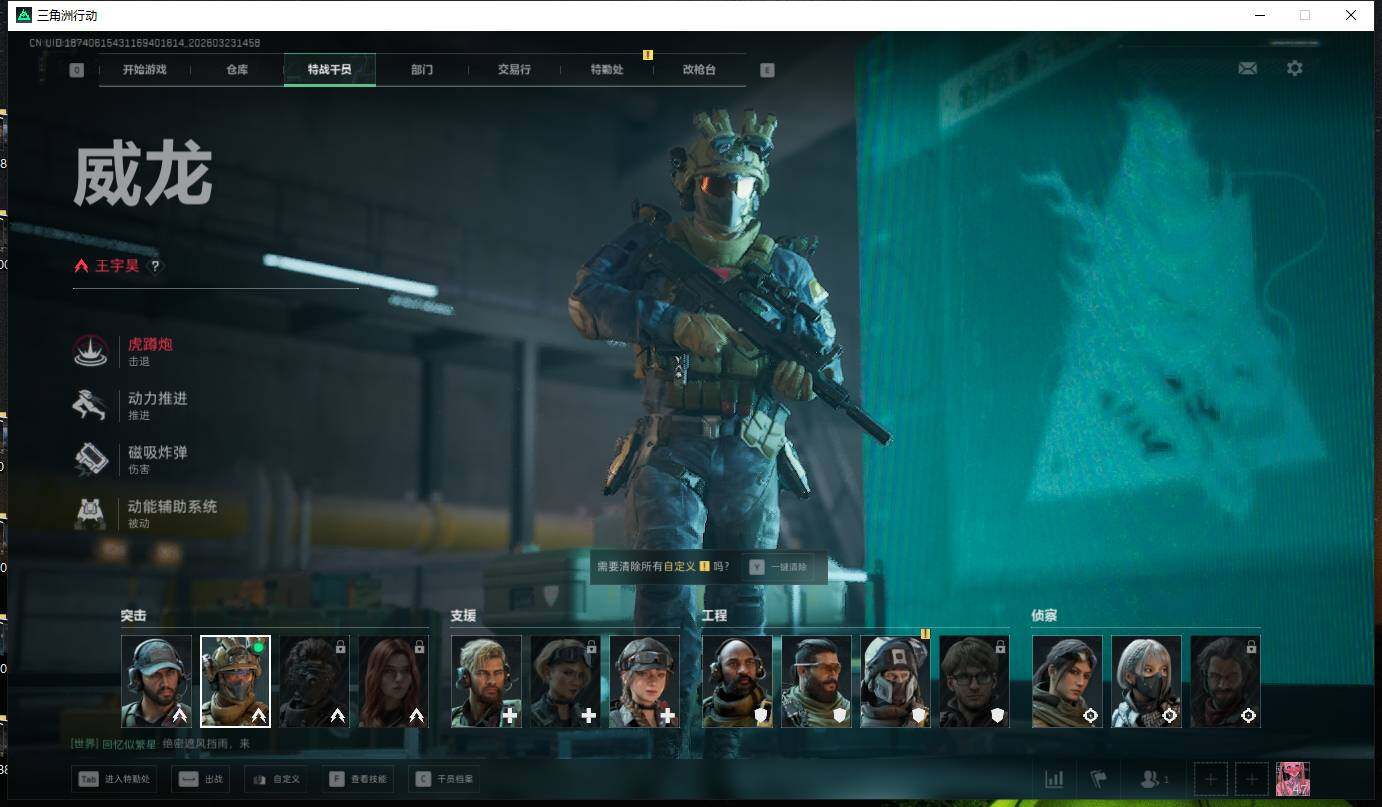Viewport: 1382px width, 807px height.
Task: Select the 磁吸炸弹 skill icon
Action: point(90,459)
